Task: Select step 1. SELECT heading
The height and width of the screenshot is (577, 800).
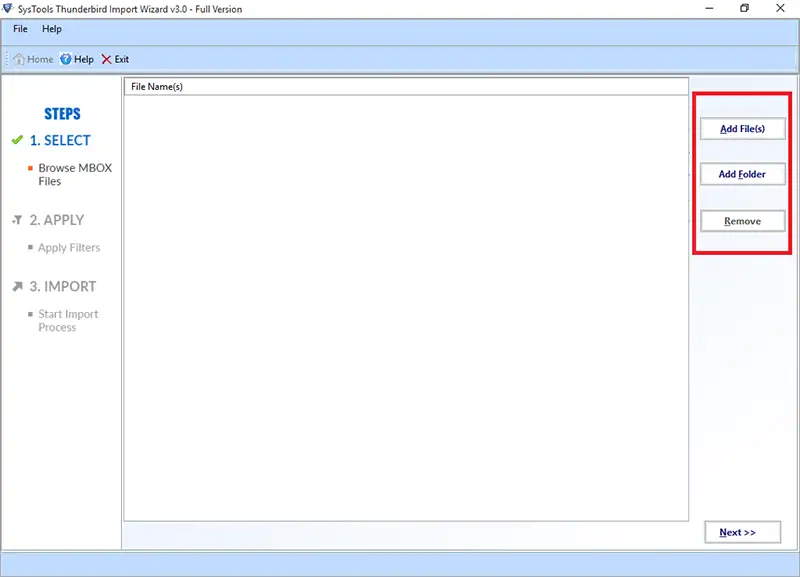Action: click(60, 140)
